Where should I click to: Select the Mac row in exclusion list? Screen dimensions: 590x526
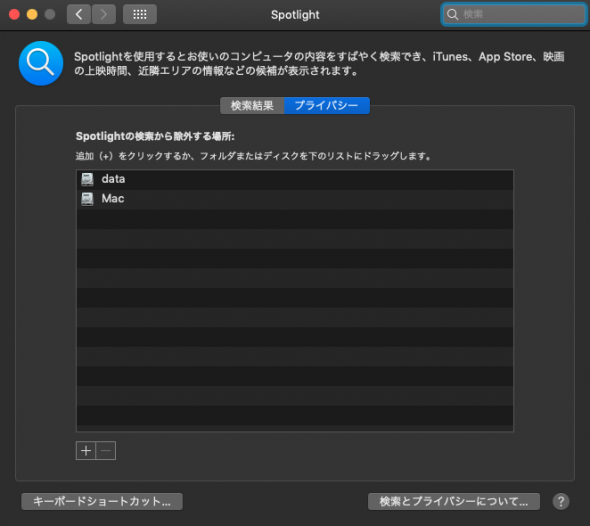pyautogui.click(x=295, y=199)
